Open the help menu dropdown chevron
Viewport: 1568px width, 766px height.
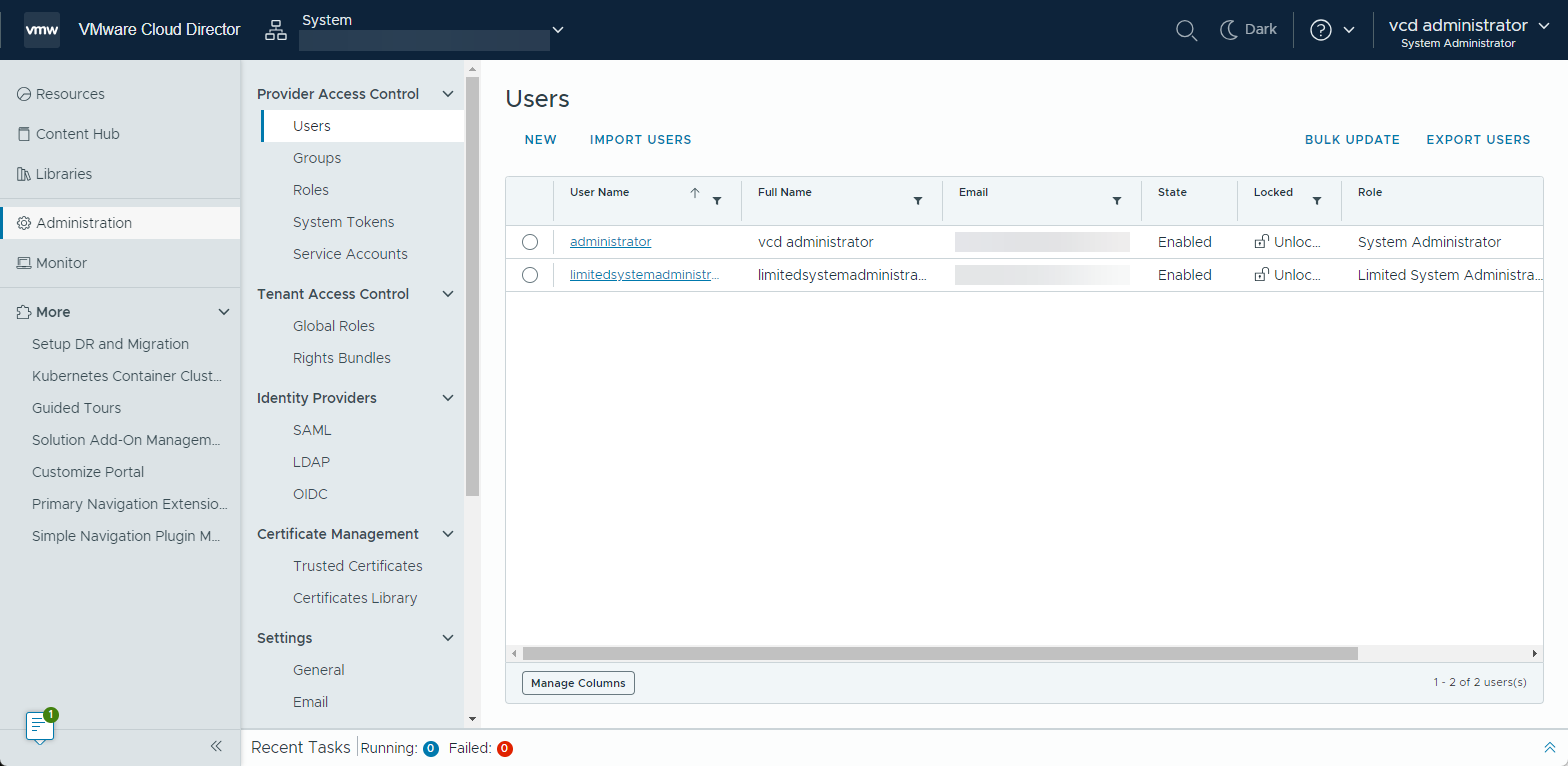(1349, 30)
